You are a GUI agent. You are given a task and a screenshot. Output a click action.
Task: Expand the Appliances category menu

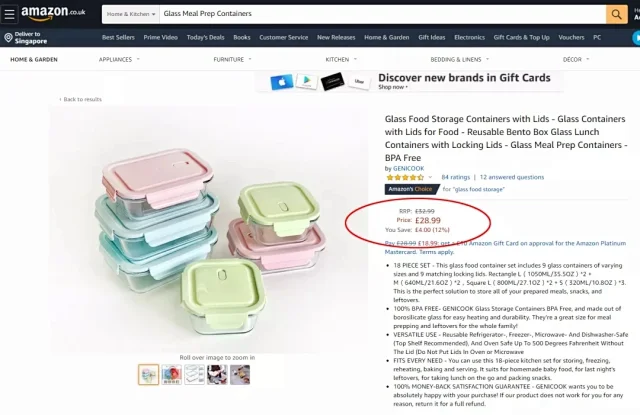pyautogui.click(x=119, y=60)
